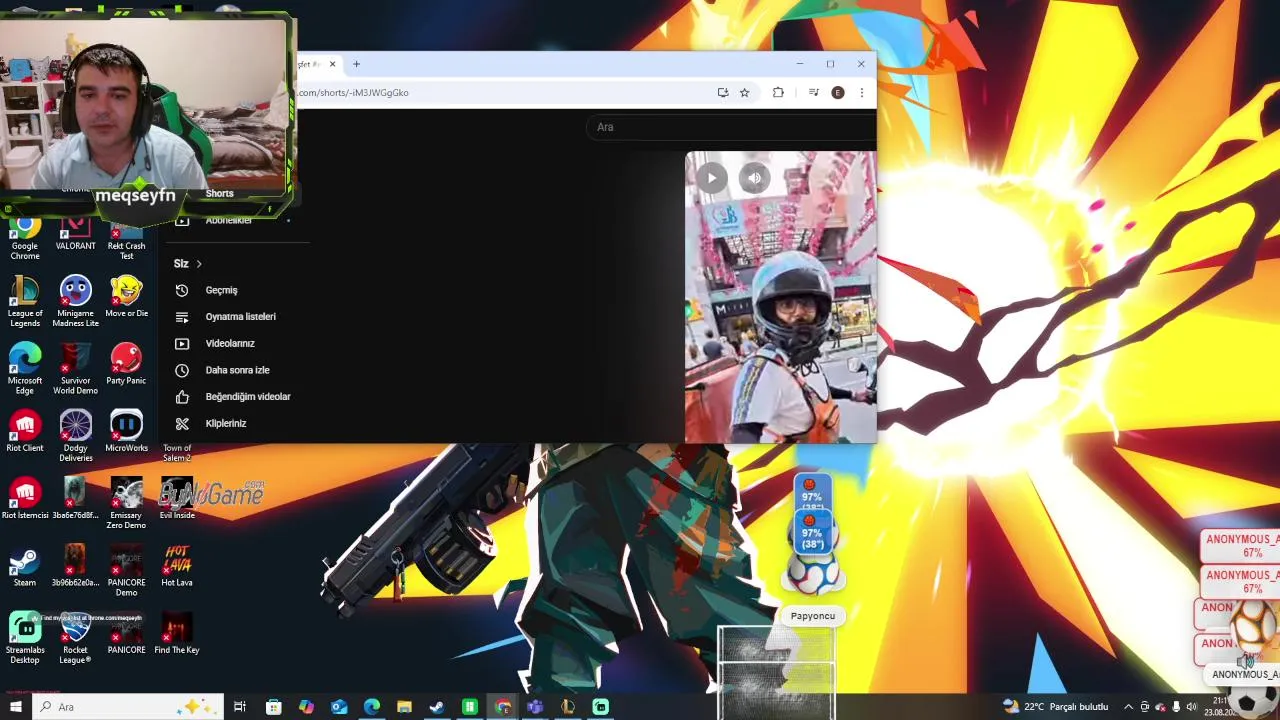Mute the Shorts video volume button
This screenshot has height=720, width=1280.
point(754,178)
